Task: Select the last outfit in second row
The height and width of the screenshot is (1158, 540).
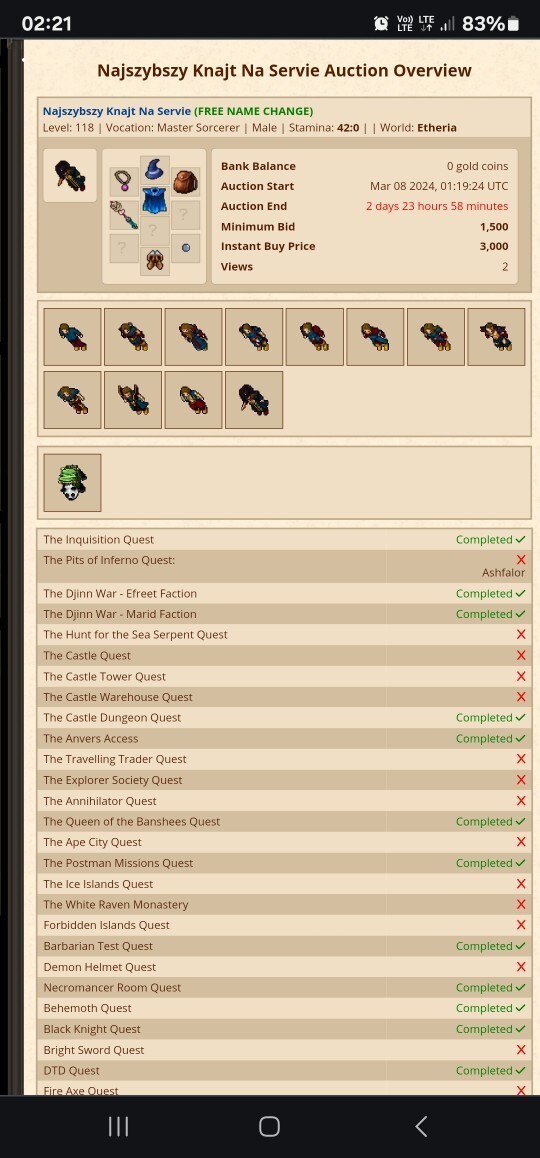Action: (x=254, y=400)
